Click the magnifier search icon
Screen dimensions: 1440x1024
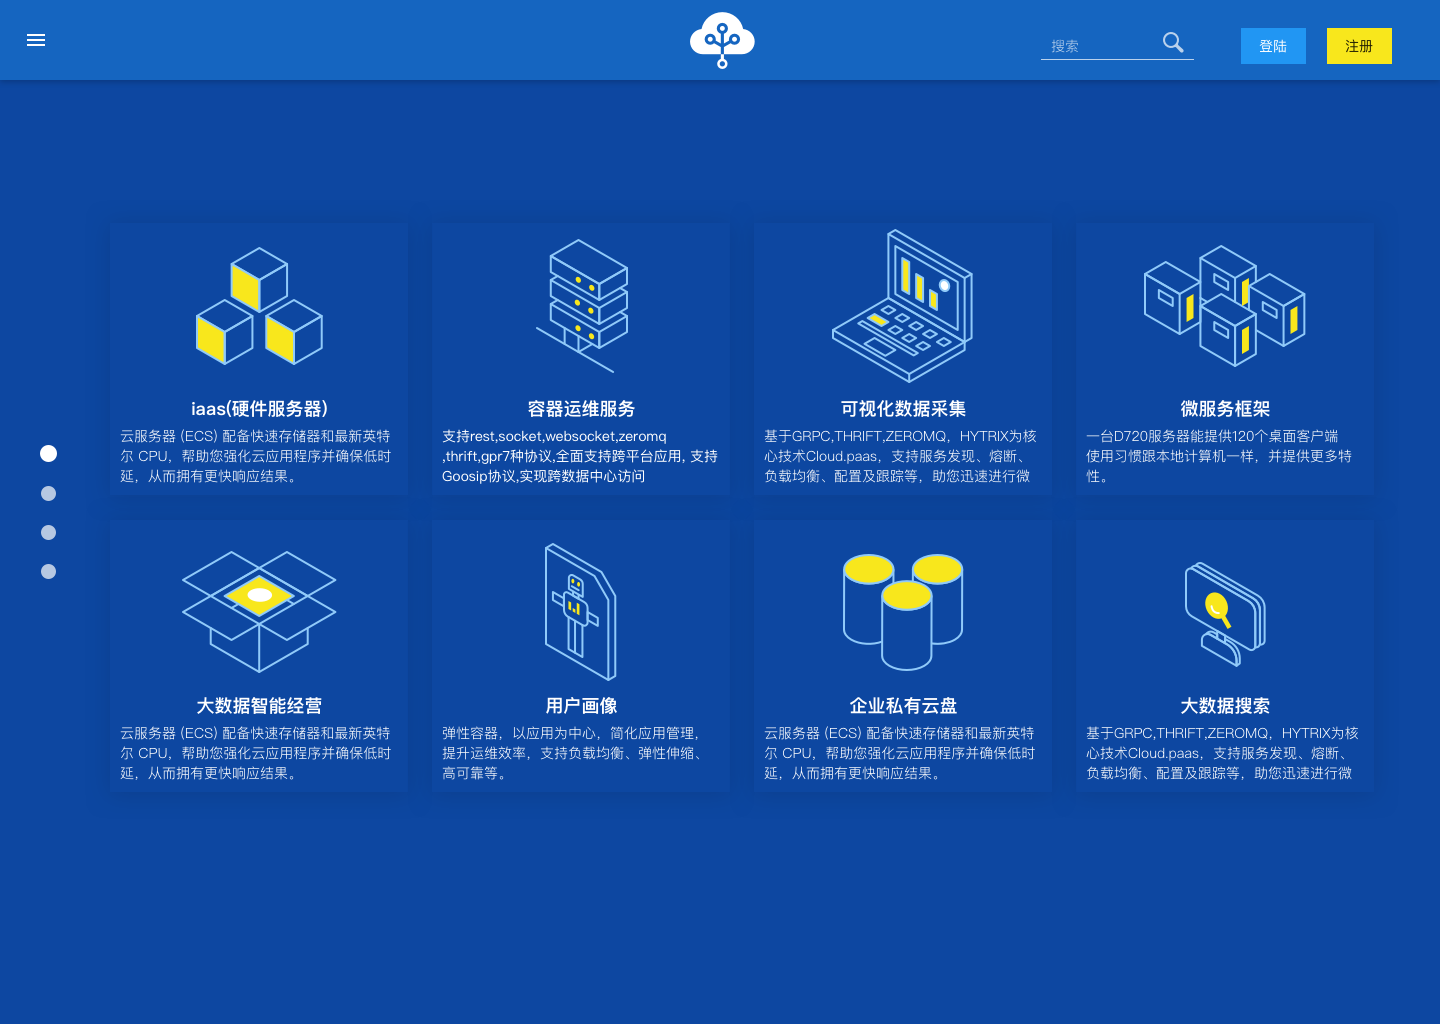click(x=1173, y=42)
